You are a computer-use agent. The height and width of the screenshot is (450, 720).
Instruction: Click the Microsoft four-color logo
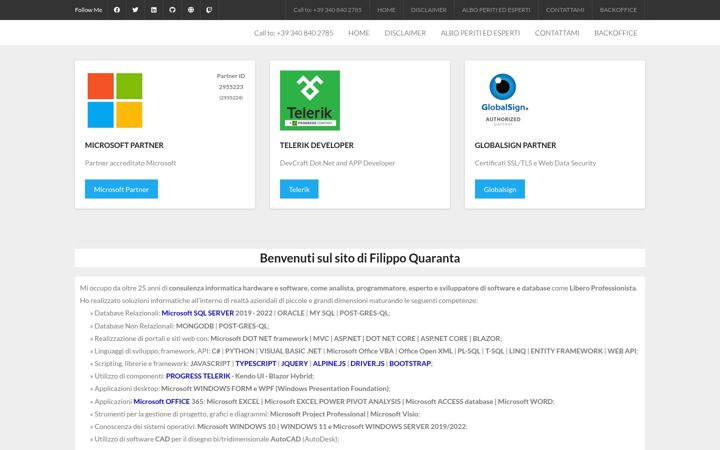[x=115, y=100]
